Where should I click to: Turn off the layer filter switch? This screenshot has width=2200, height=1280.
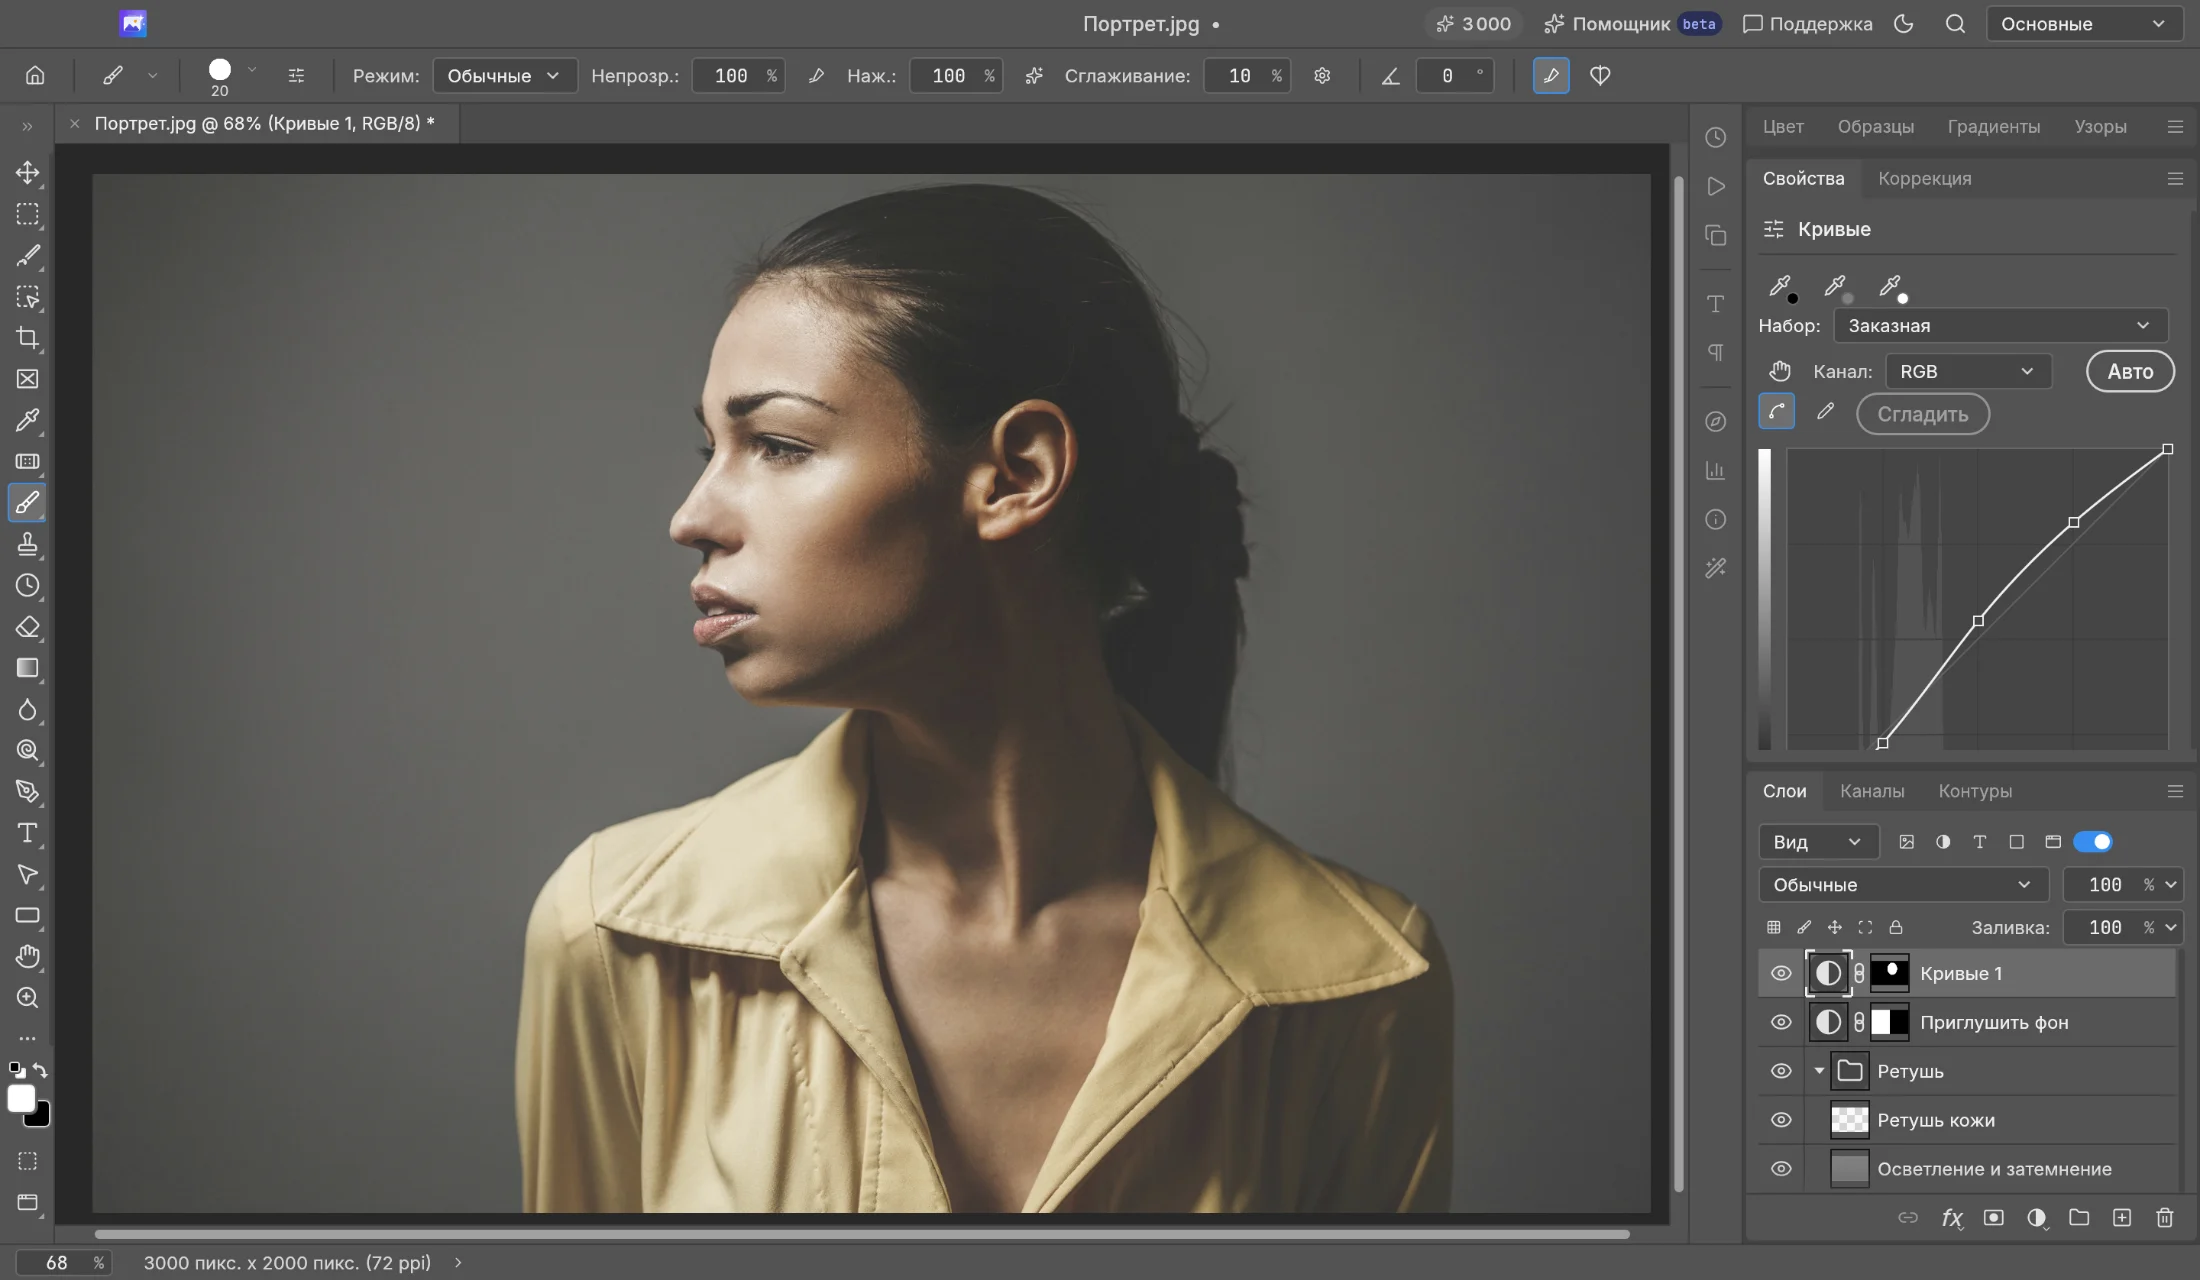click(x=2093, y=842)
